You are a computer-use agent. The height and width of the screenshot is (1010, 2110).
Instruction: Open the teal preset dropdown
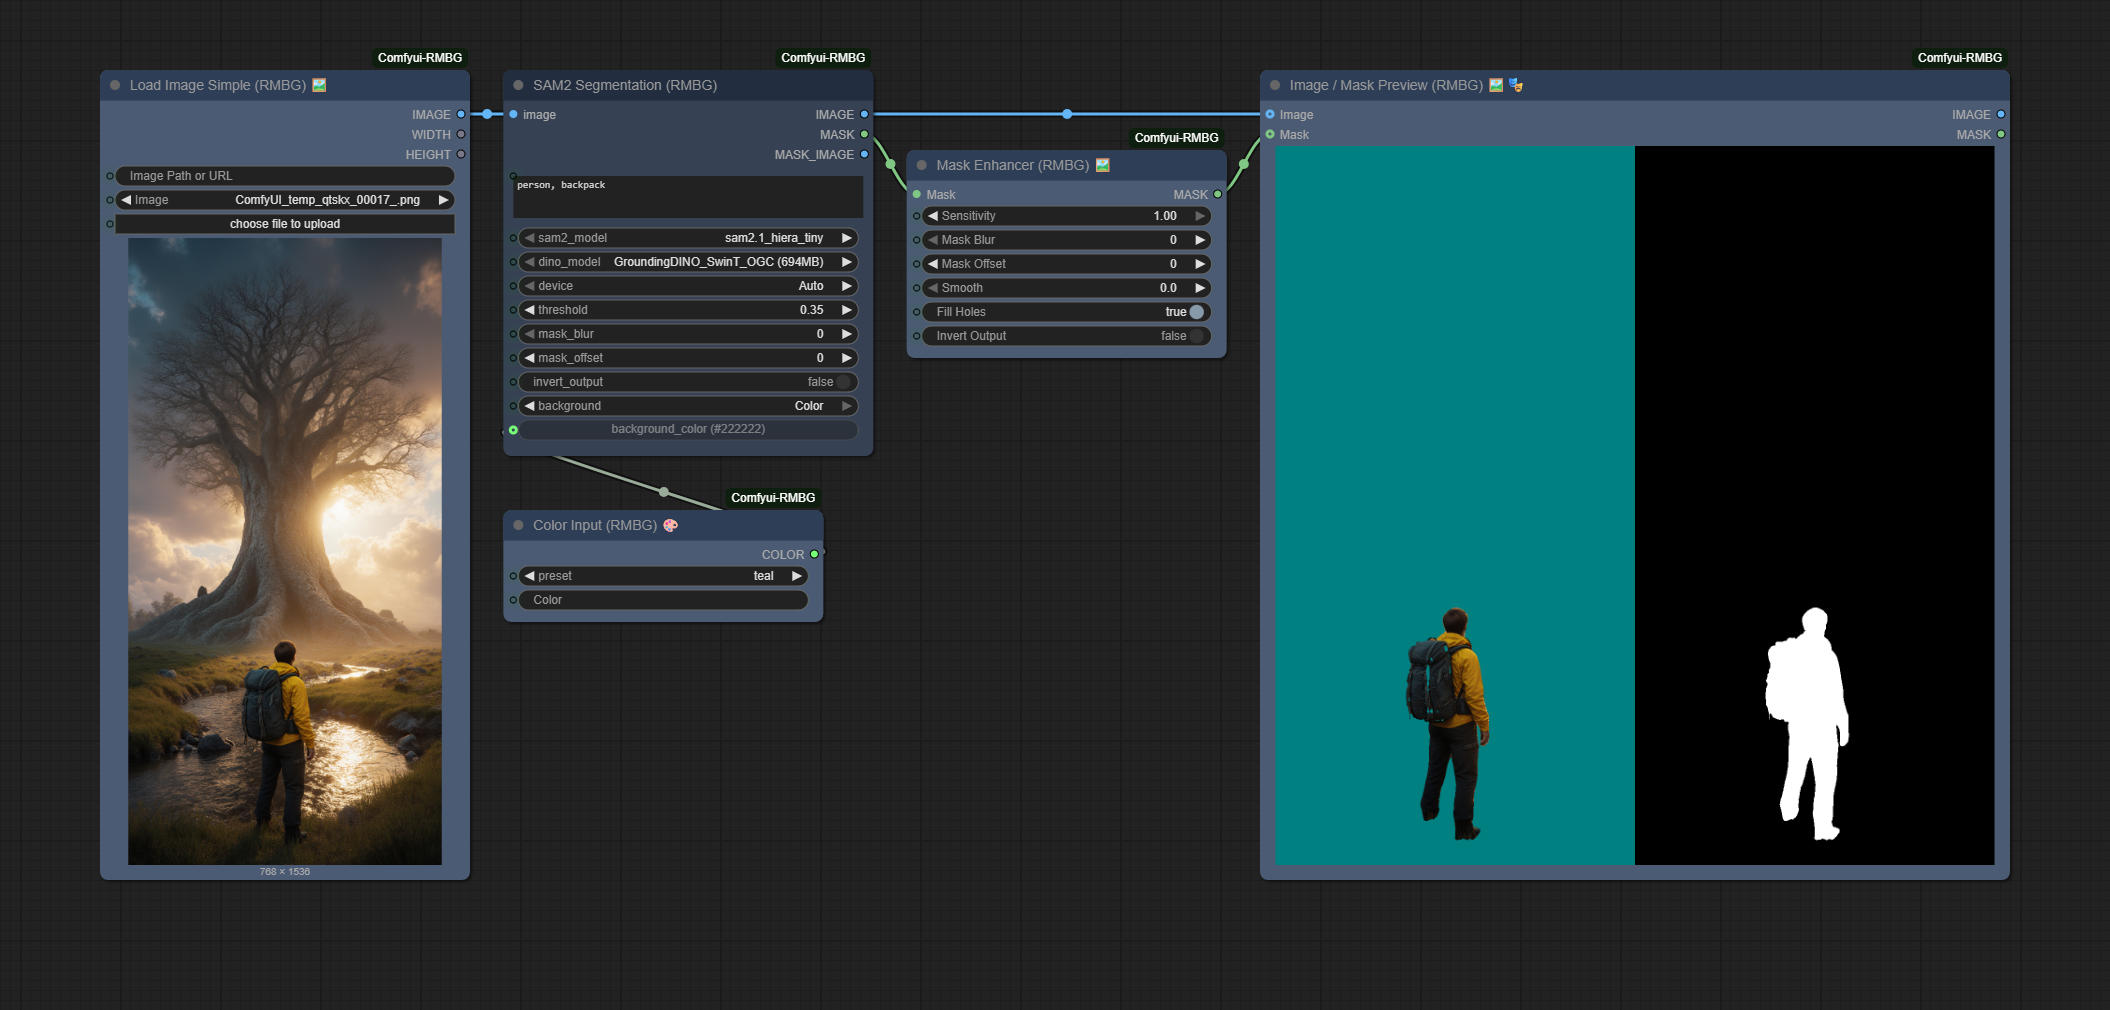(663, 576)
